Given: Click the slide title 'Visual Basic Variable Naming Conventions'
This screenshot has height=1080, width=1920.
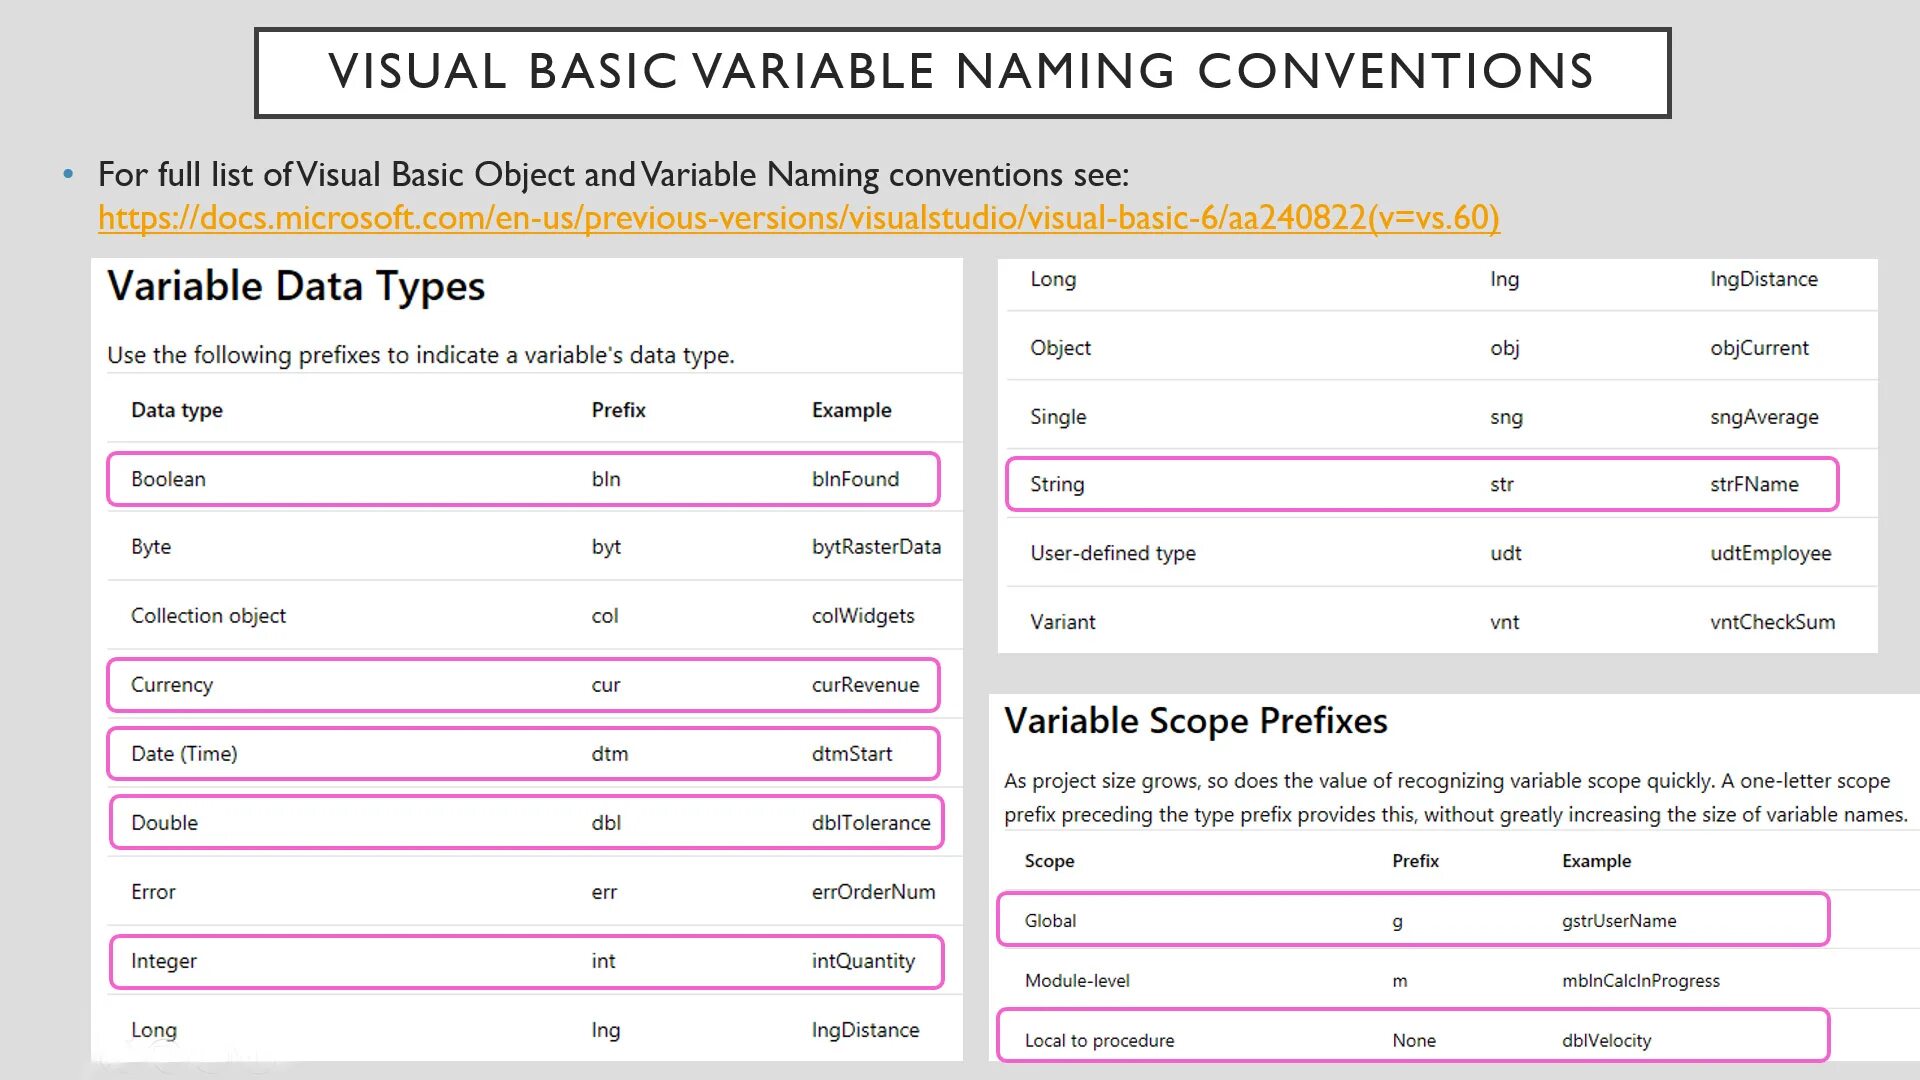Looking at the screenshot, I should pos(962,72).
